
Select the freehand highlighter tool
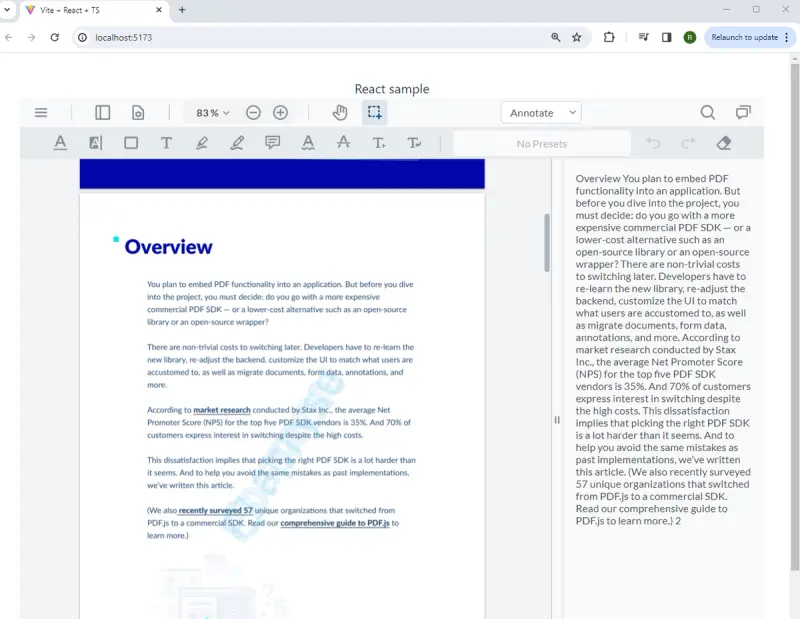(x=202, y=143)
